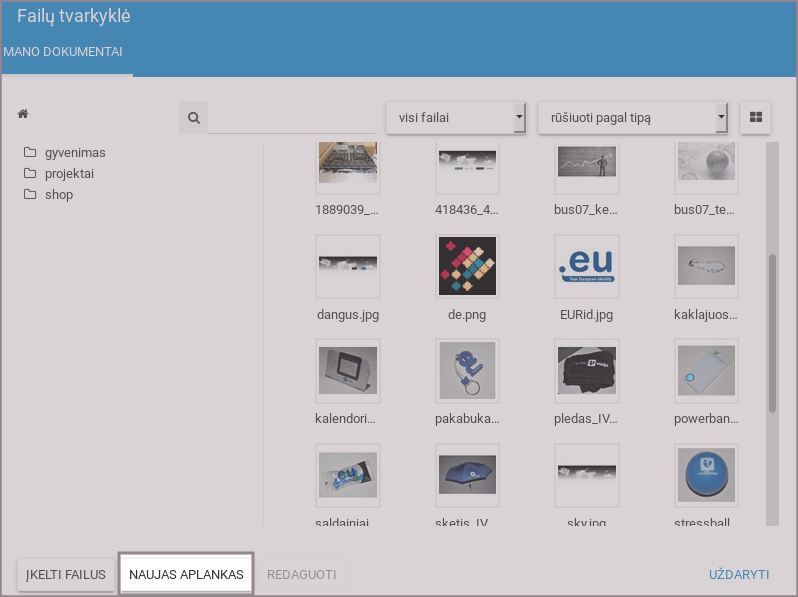Select the stressball image thumbnail
Viewport: 798px width, 597px height.
pyautogui.click(x=707, y=474)
